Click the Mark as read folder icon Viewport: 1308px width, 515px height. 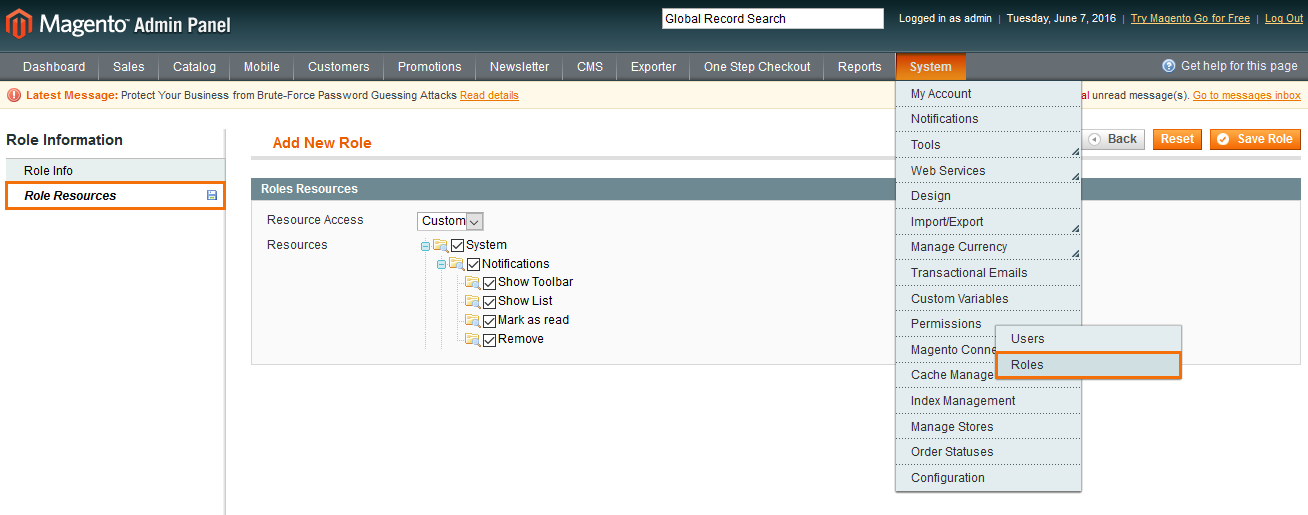[x=473, y=321]
